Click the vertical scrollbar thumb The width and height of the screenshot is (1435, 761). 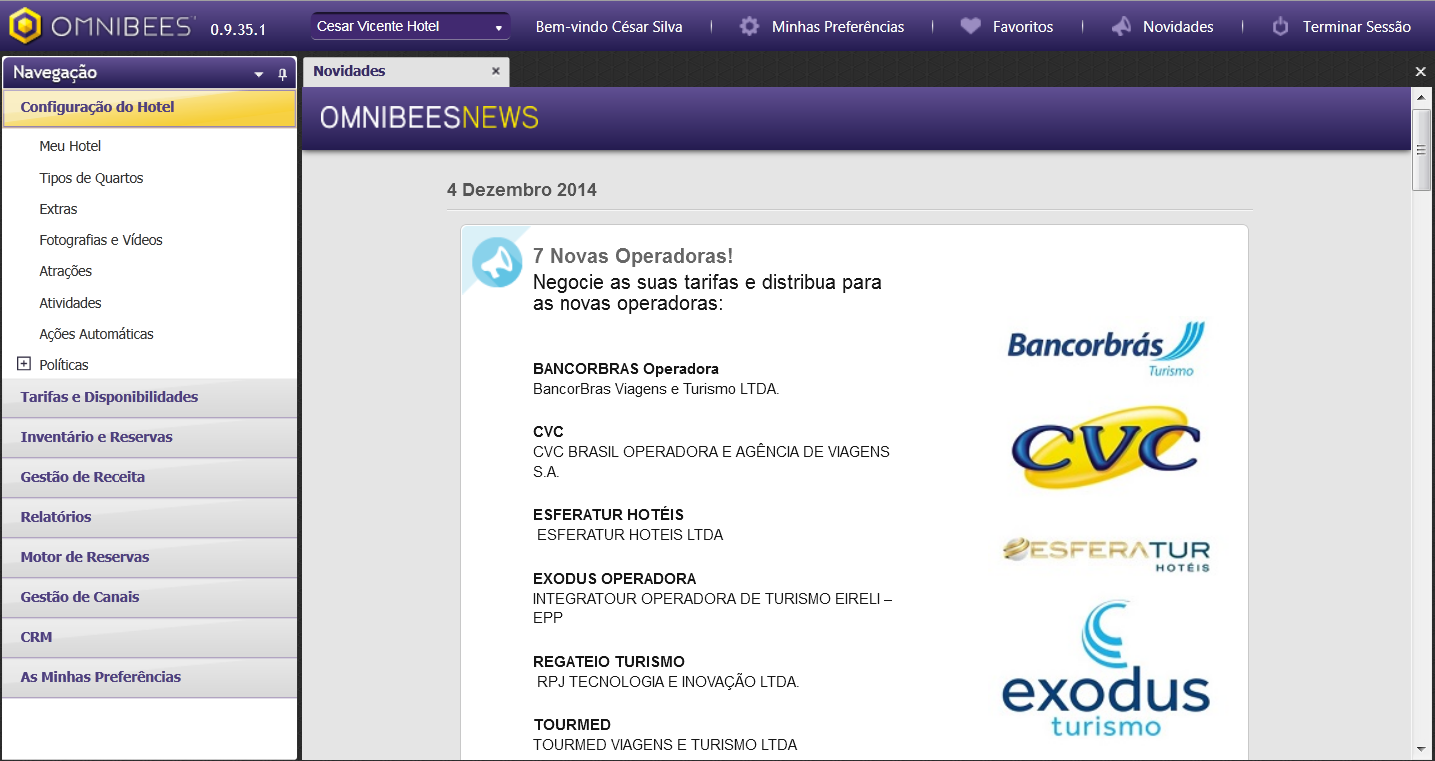click(1422, 150)
